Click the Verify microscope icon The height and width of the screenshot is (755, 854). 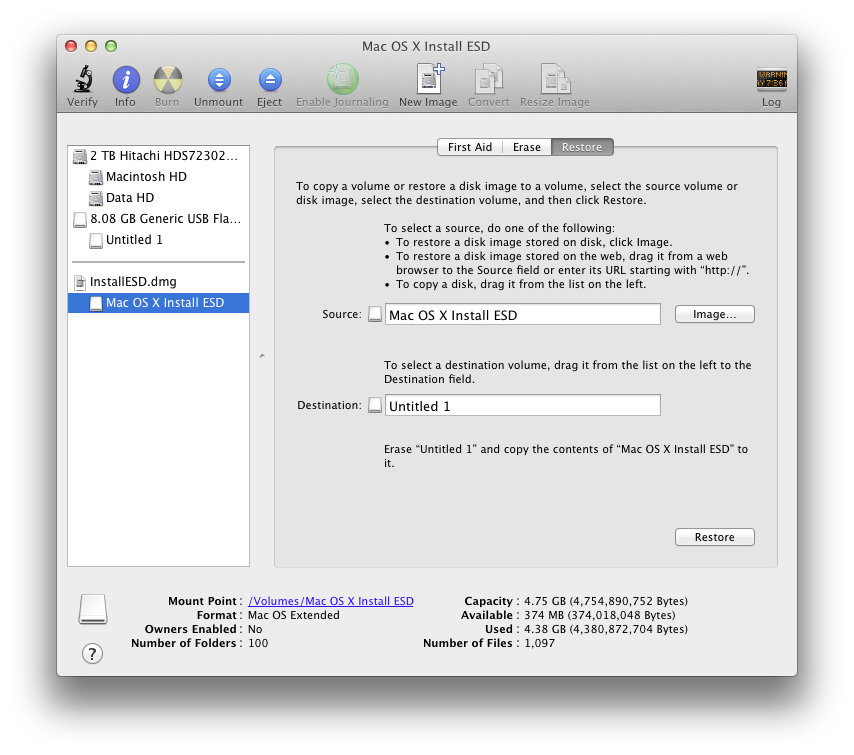click(x=82, y=80)
